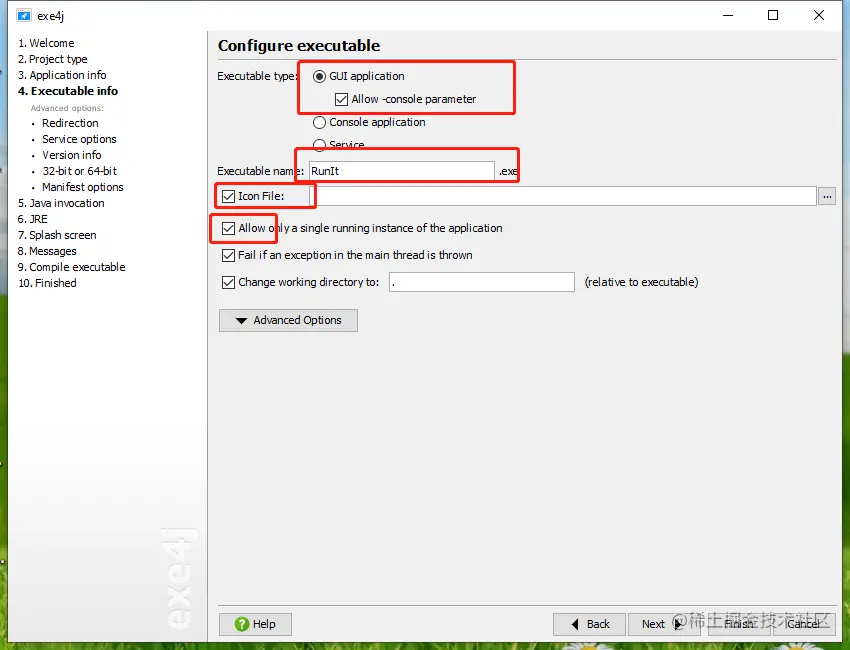Viewport: 850px width, 650px height.
Task: Go to step 2. Project type
Action: click(x=53, y=59)
